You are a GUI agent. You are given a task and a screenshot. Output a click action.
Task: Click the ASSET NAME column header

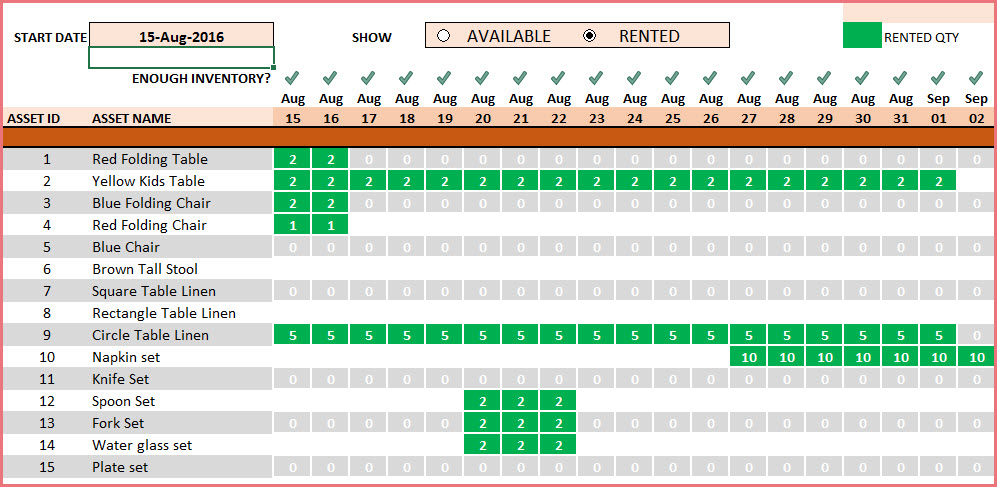pyautogui.click(x=132, y=118)
